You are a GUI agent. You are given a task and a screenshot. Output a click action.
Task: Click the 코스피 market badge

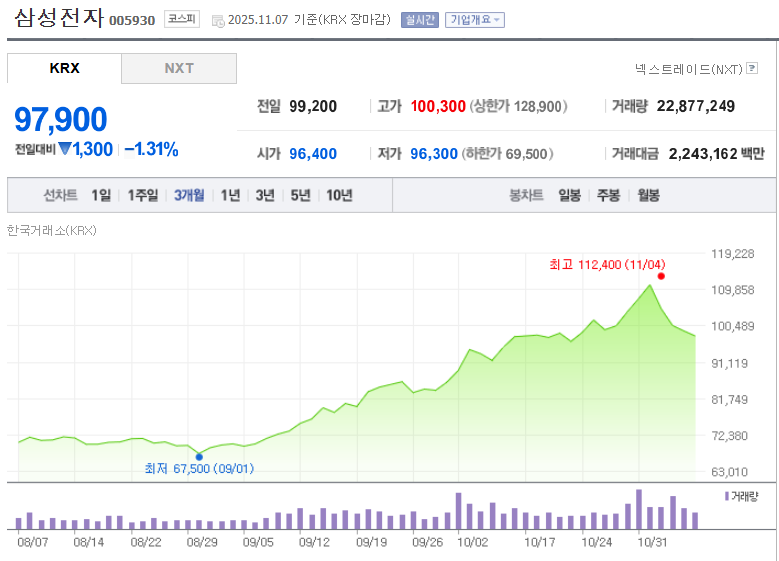[x=182, y=19]
